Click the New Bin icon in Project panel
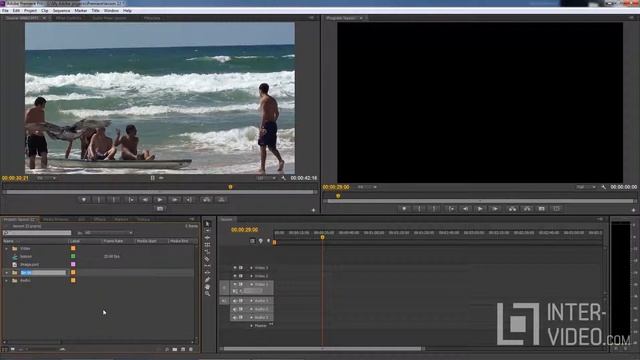Viewport: 640px width, 360px height. coord(175,349)
